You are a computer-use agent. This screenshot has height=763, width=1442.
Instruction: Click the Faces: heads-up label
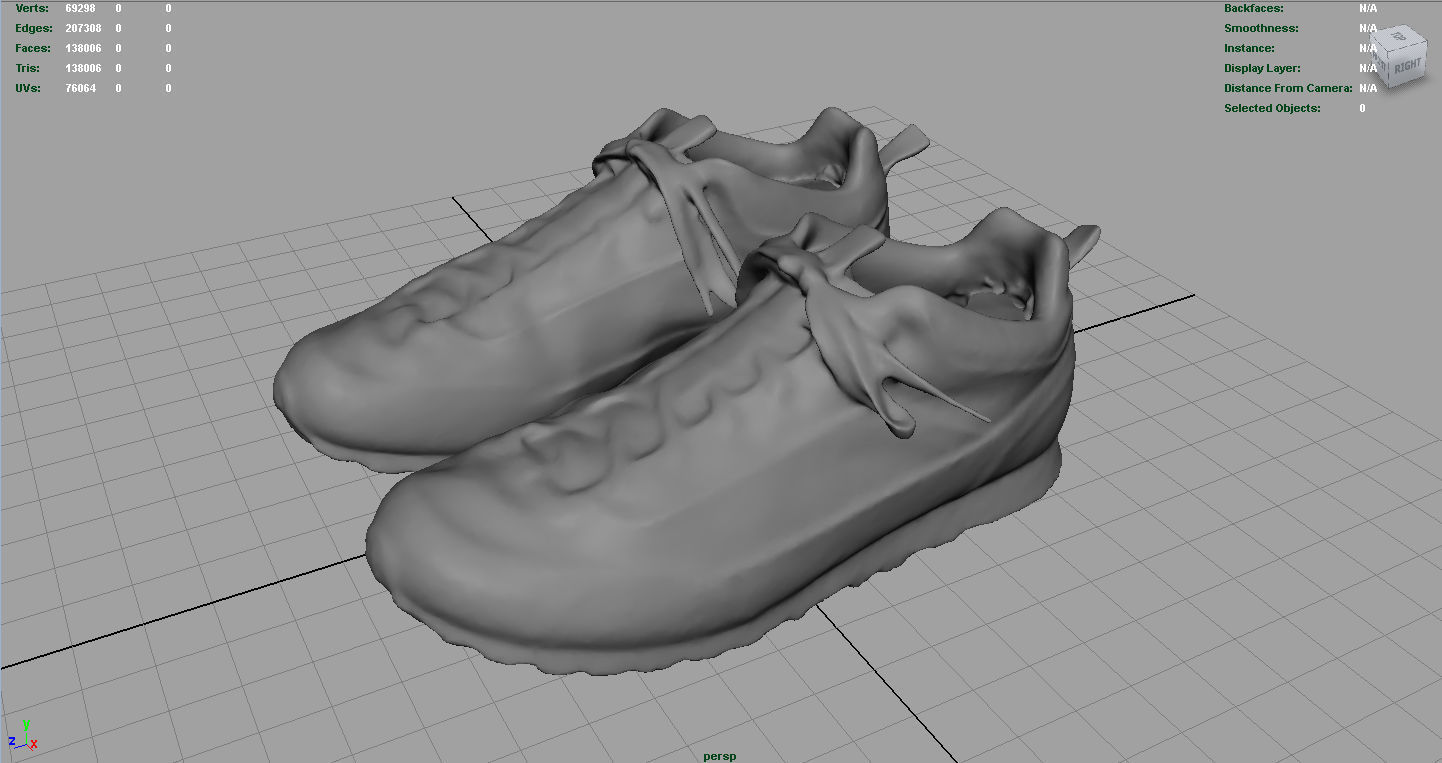[34, 48]
